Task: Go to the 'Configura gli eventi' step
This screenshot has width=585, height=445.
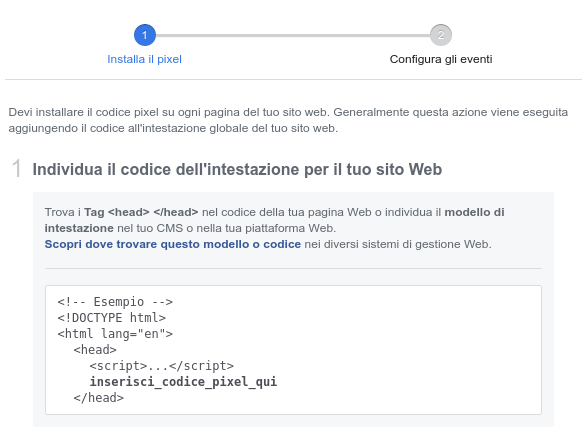Action: (441, 59)
